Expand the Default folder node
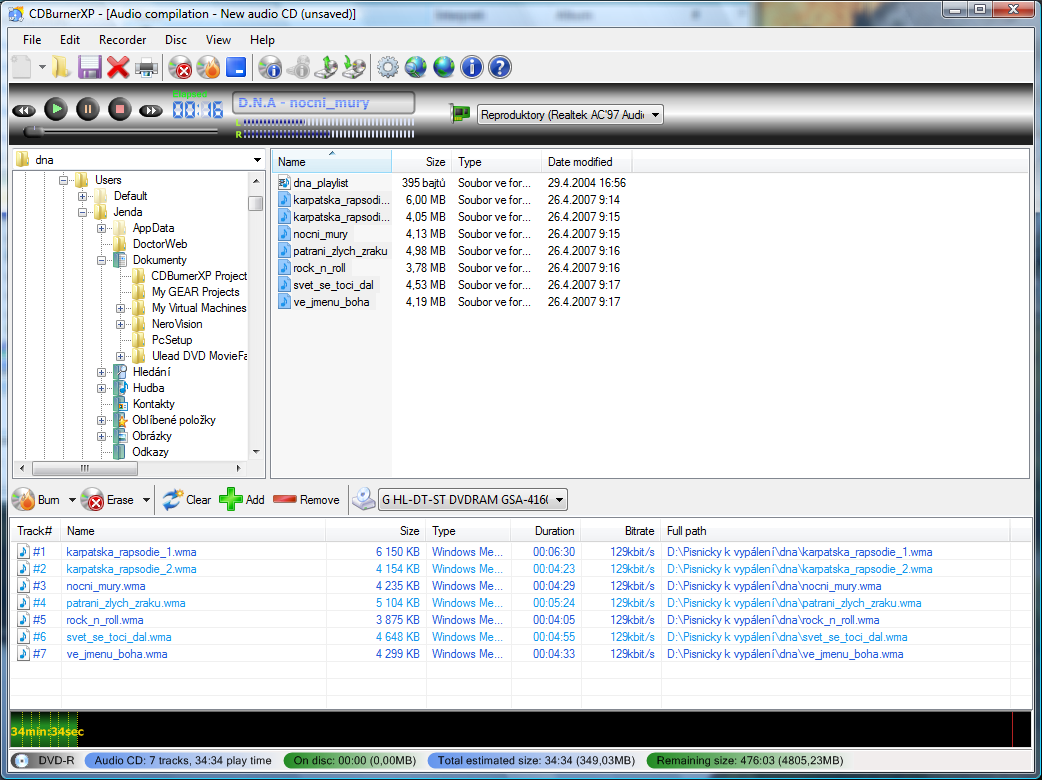This screenshot has width=1042, height=780. (82, 196)
